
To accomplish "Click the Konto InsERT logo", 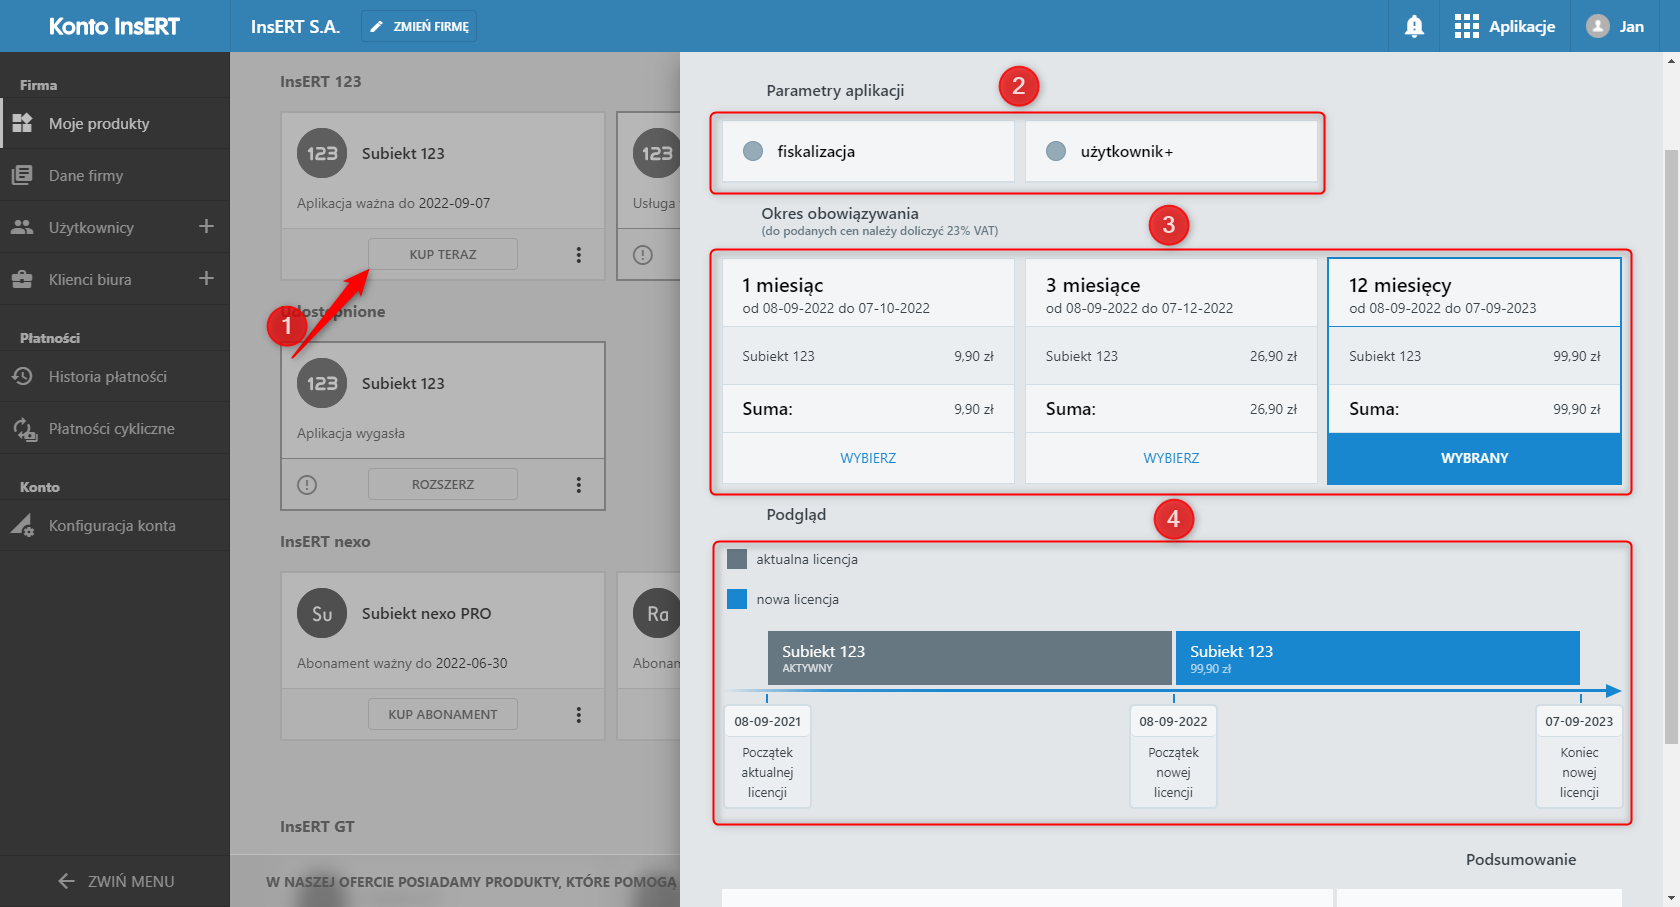I will click(x=114, y=26).
